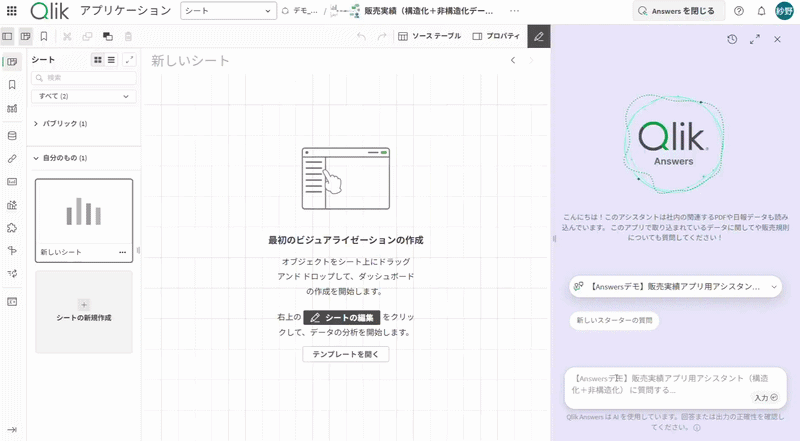Open the top toolbar bookmarks icon
The height and width of the screenshot is (441, 800).
point(44,36)
